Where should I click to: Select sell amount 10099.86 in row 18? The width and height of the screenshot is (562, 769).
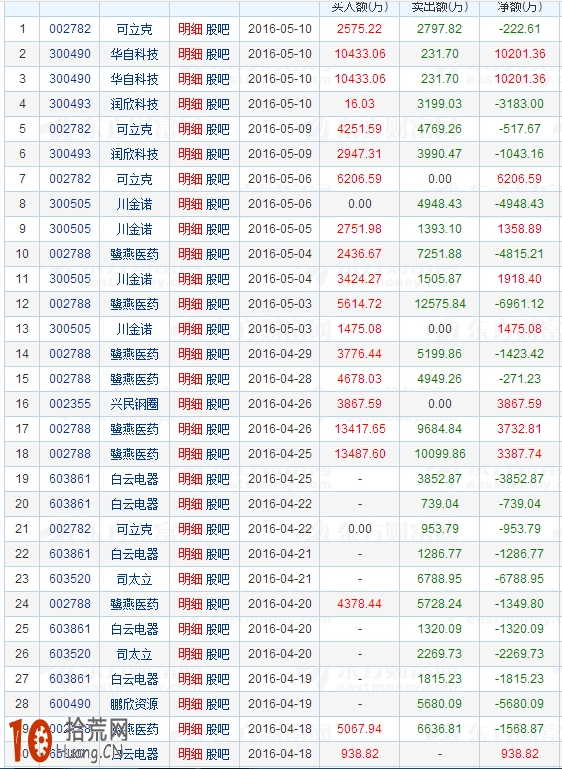440,454
